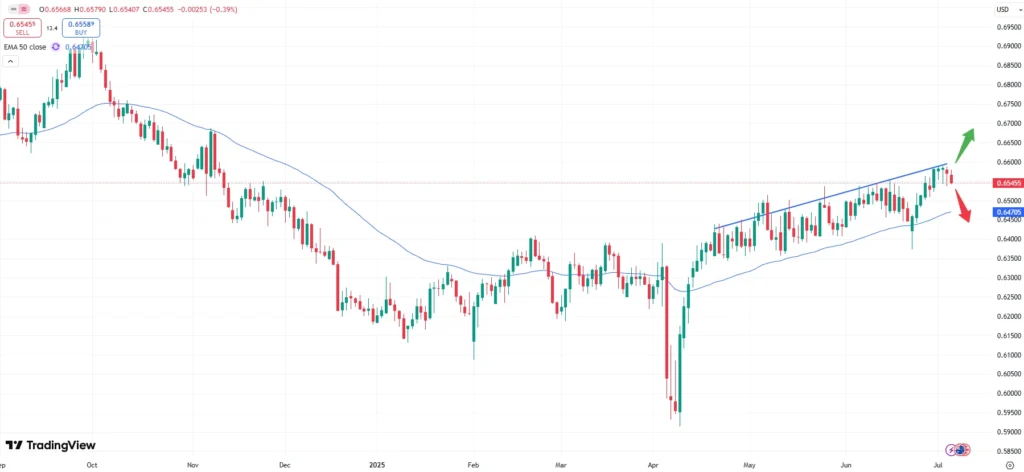This screenshot has width=1024, height=472.
Task: Click the Oct label on time axis
Action: [x=91, y=465]
